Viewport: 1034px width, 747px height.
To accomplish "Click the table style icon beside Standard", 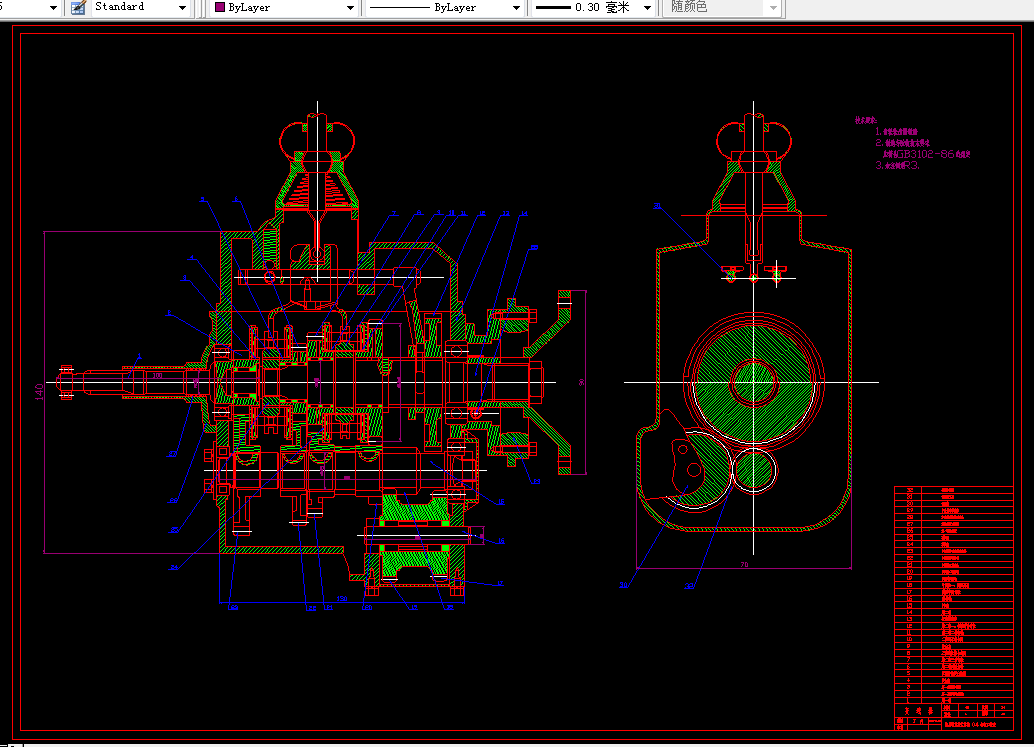I will [x=78, y=7].
